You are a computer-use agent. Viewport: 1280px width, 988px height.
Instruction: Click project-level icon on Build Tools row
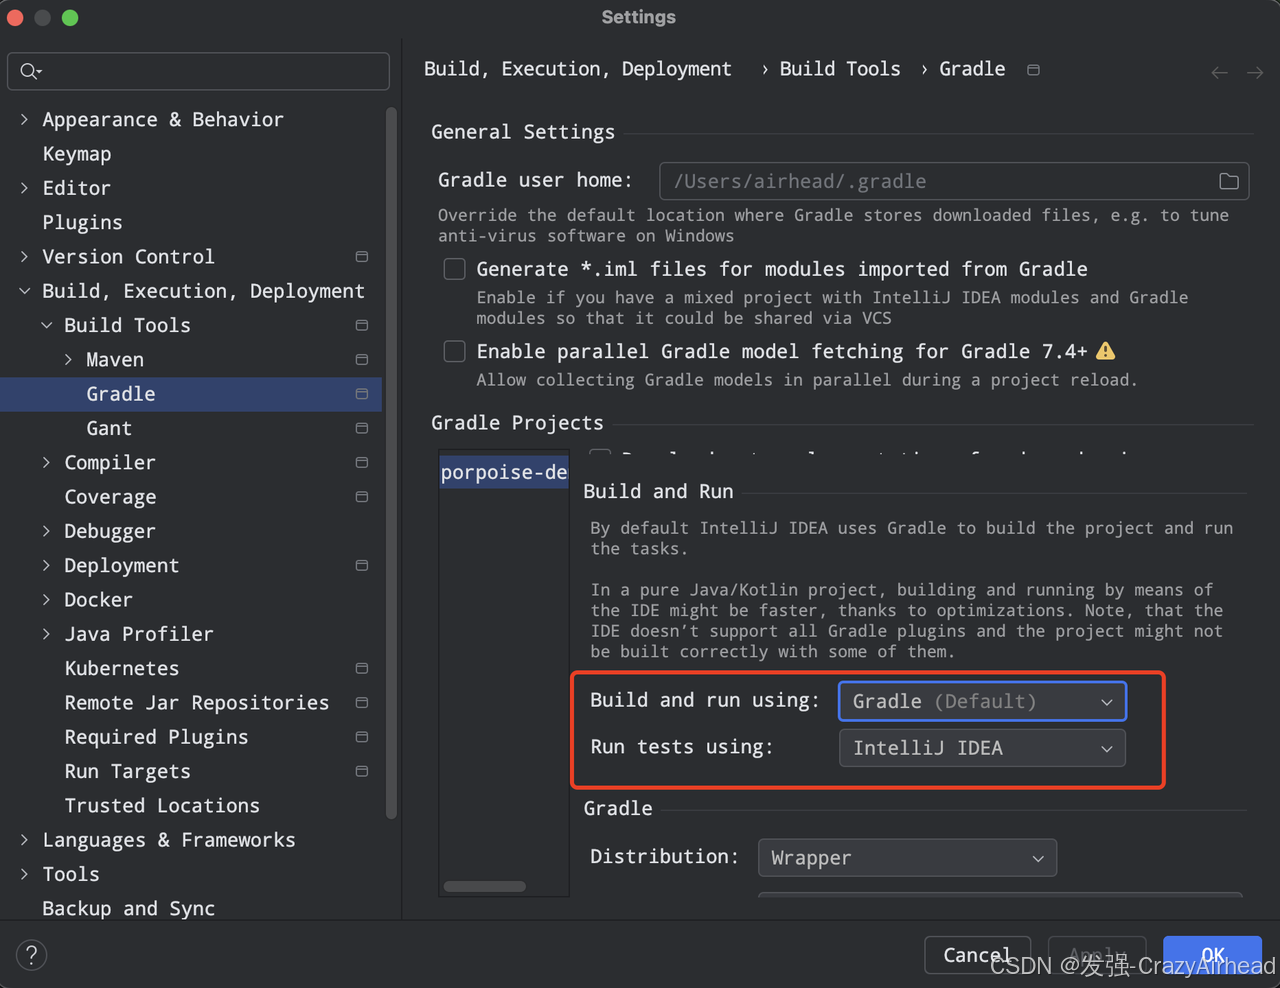click(x=362, y=325)
